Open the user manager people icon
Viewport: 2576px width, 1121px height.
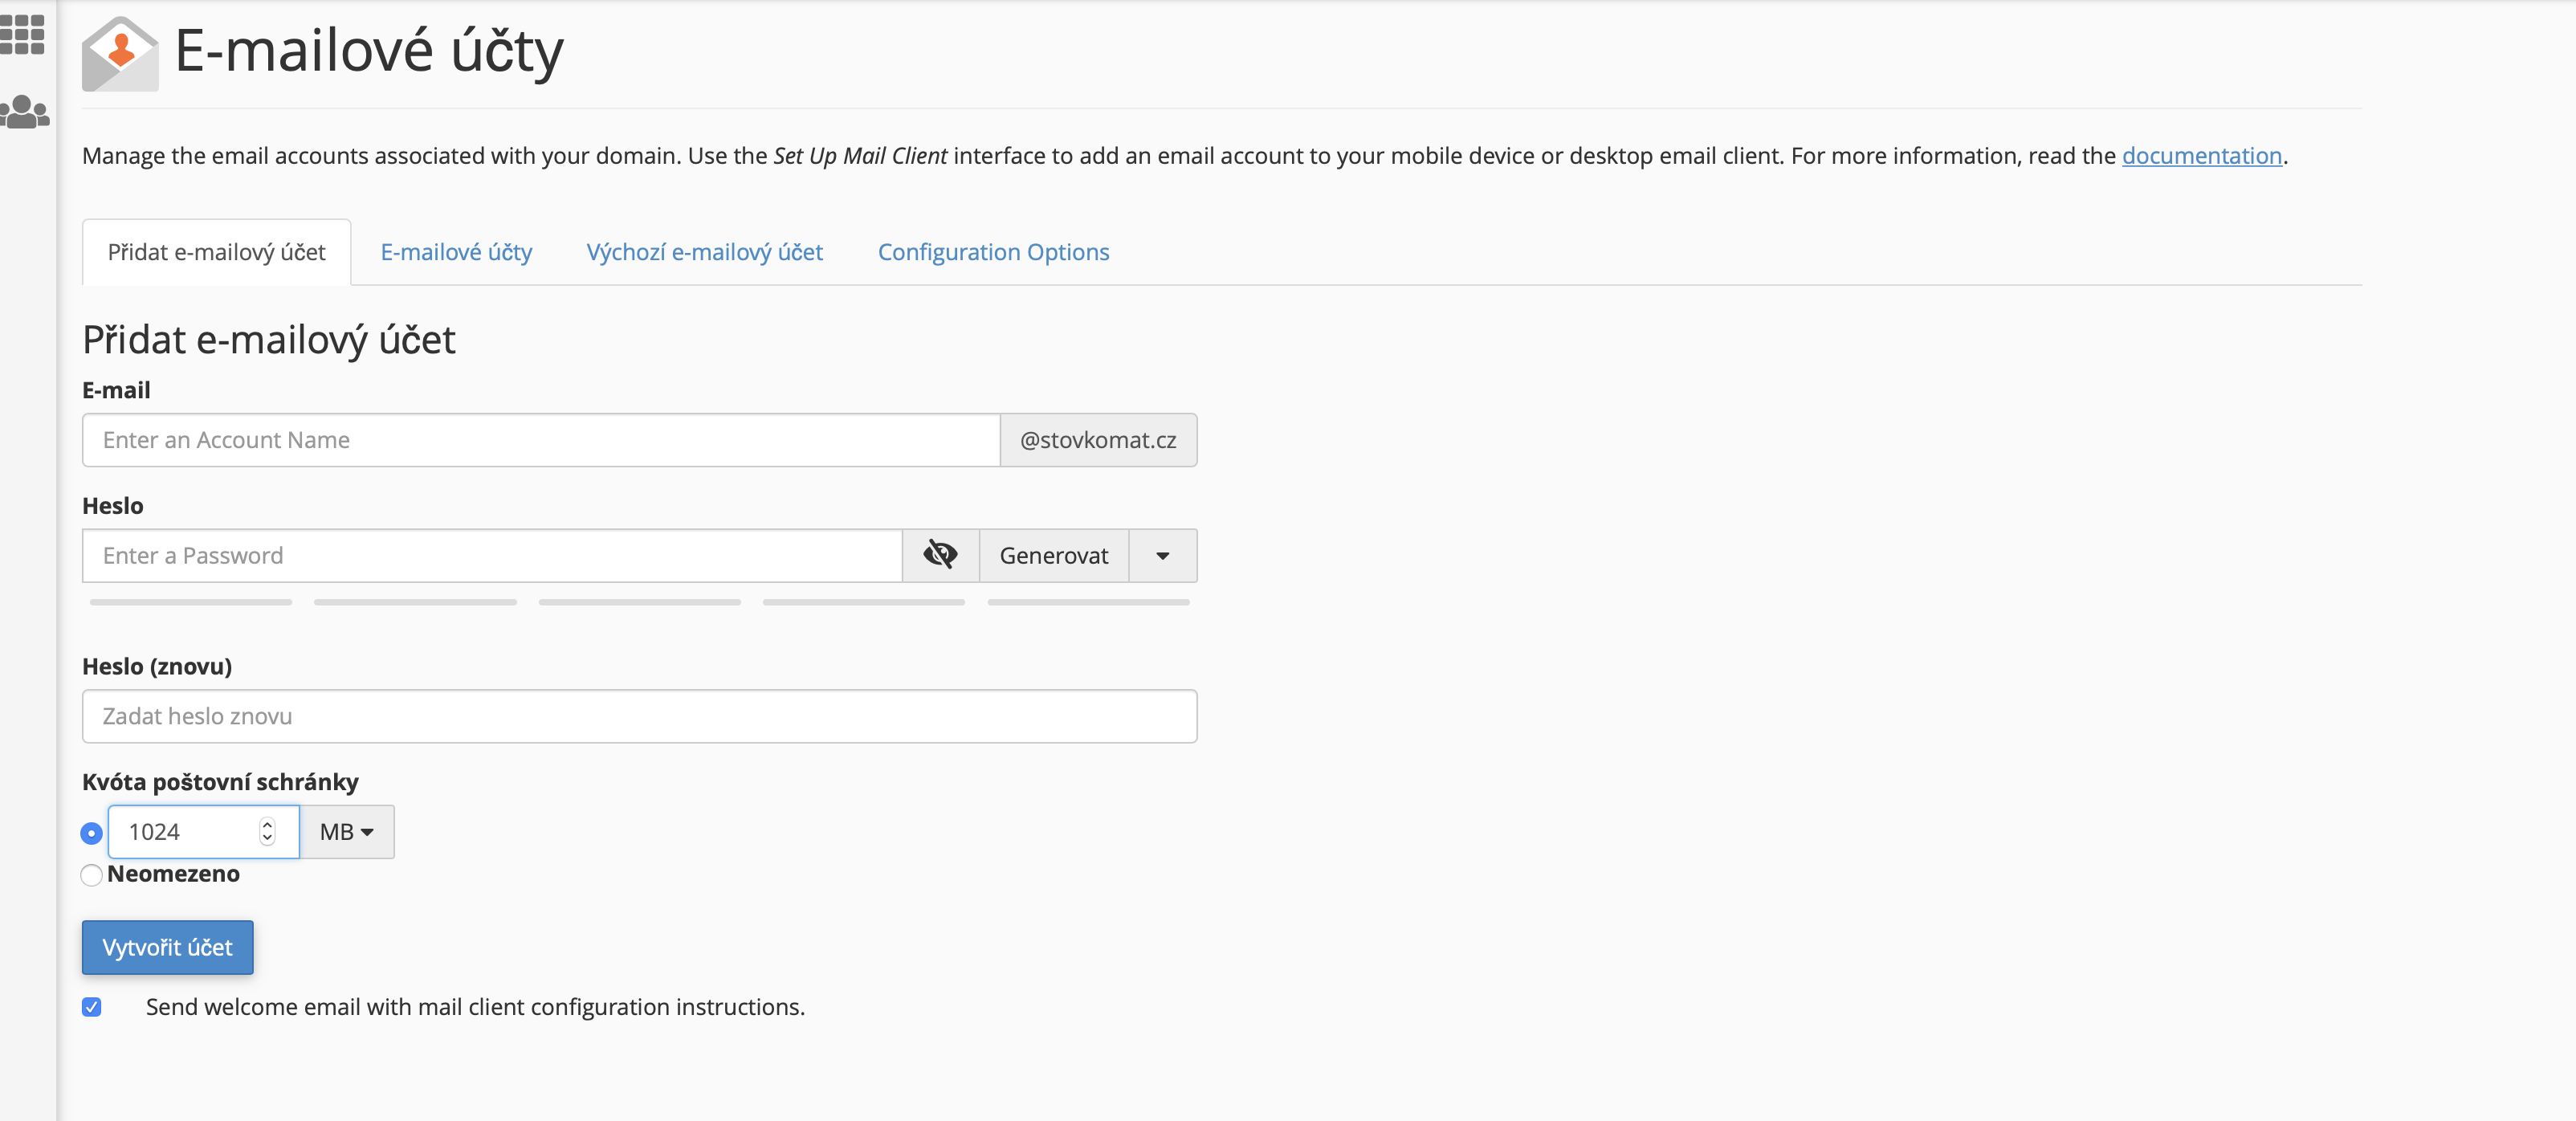click(24, 112)
